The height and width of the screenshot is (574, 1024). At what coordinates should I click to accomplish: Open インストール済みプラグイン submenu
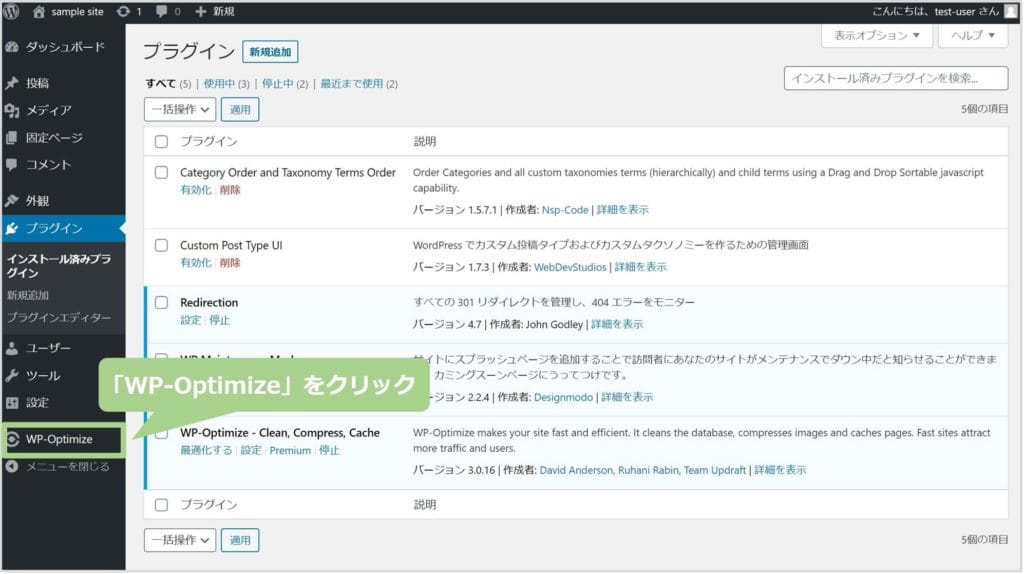pyautogui.click(x=59, y=266)
